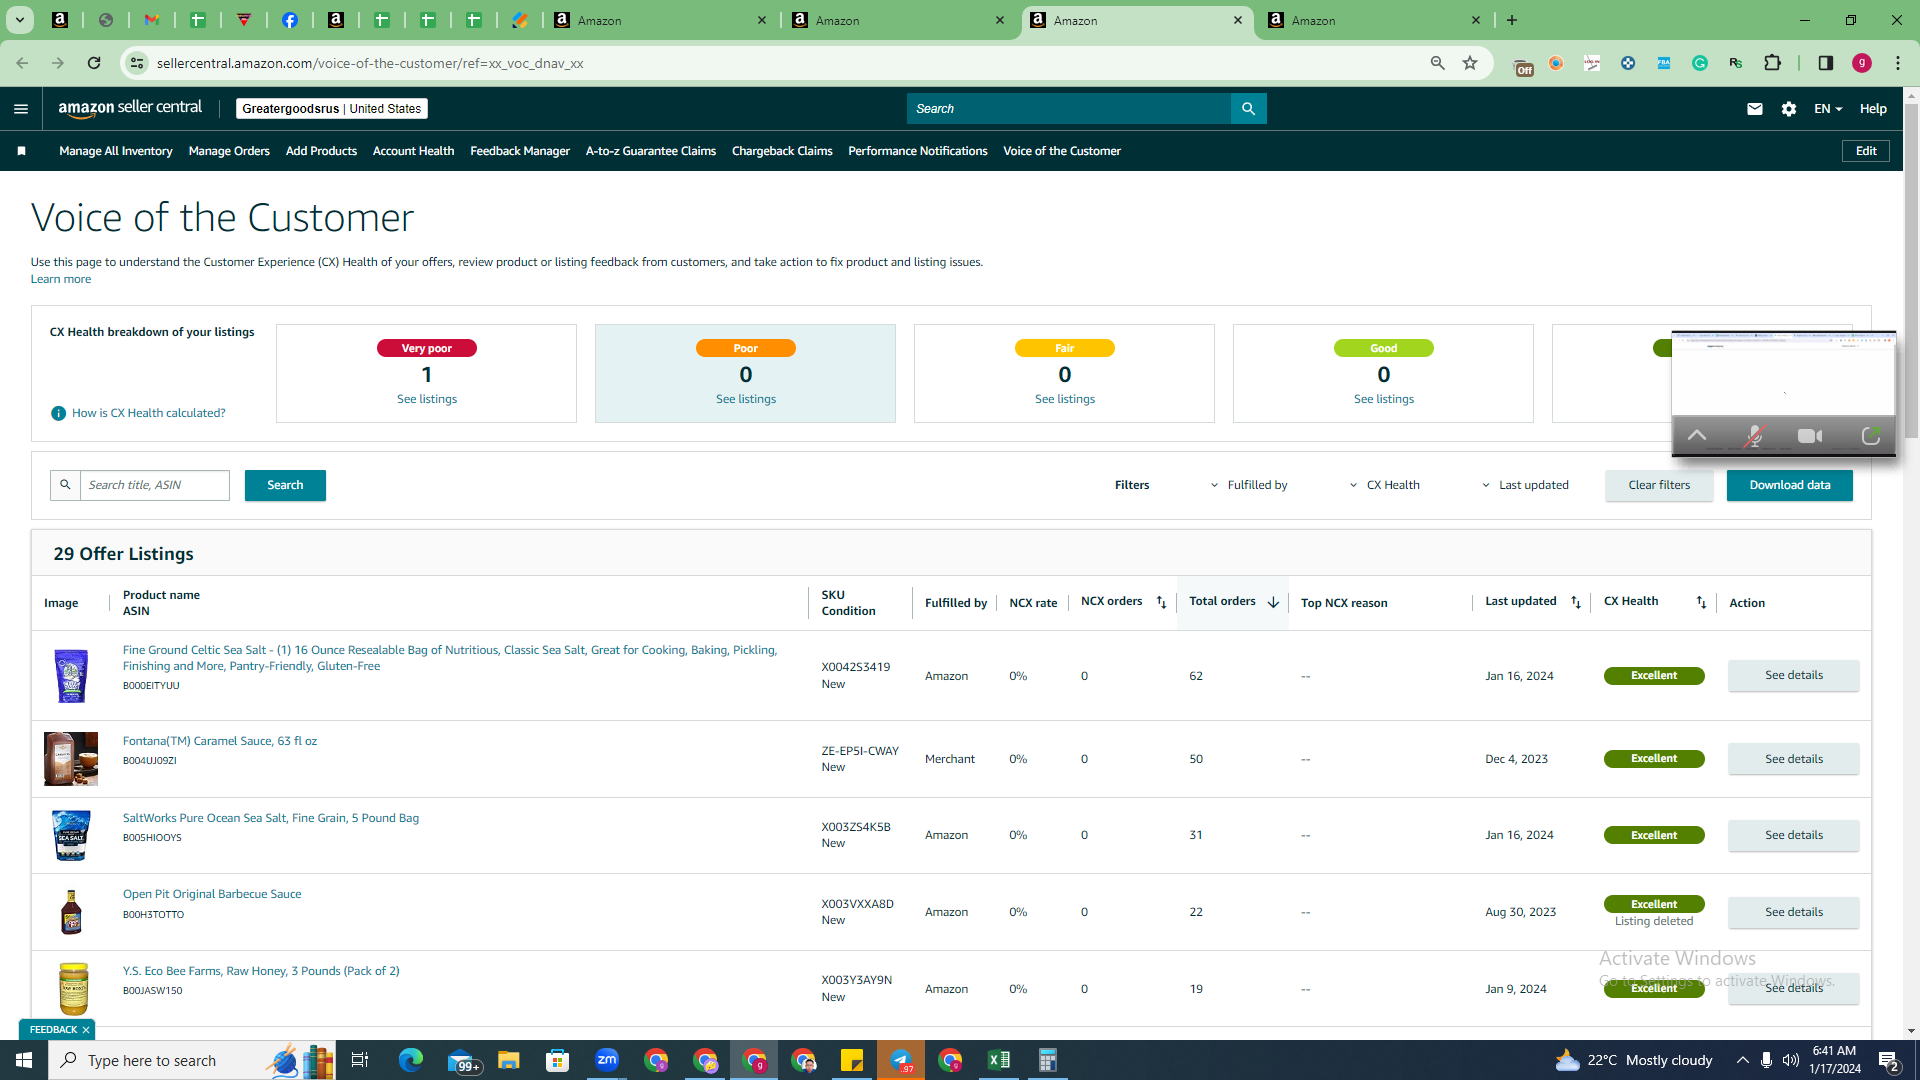
Task: Open the Fine Ground Celtic Sea Salt listing link
Action: click(x=450, y=658)
